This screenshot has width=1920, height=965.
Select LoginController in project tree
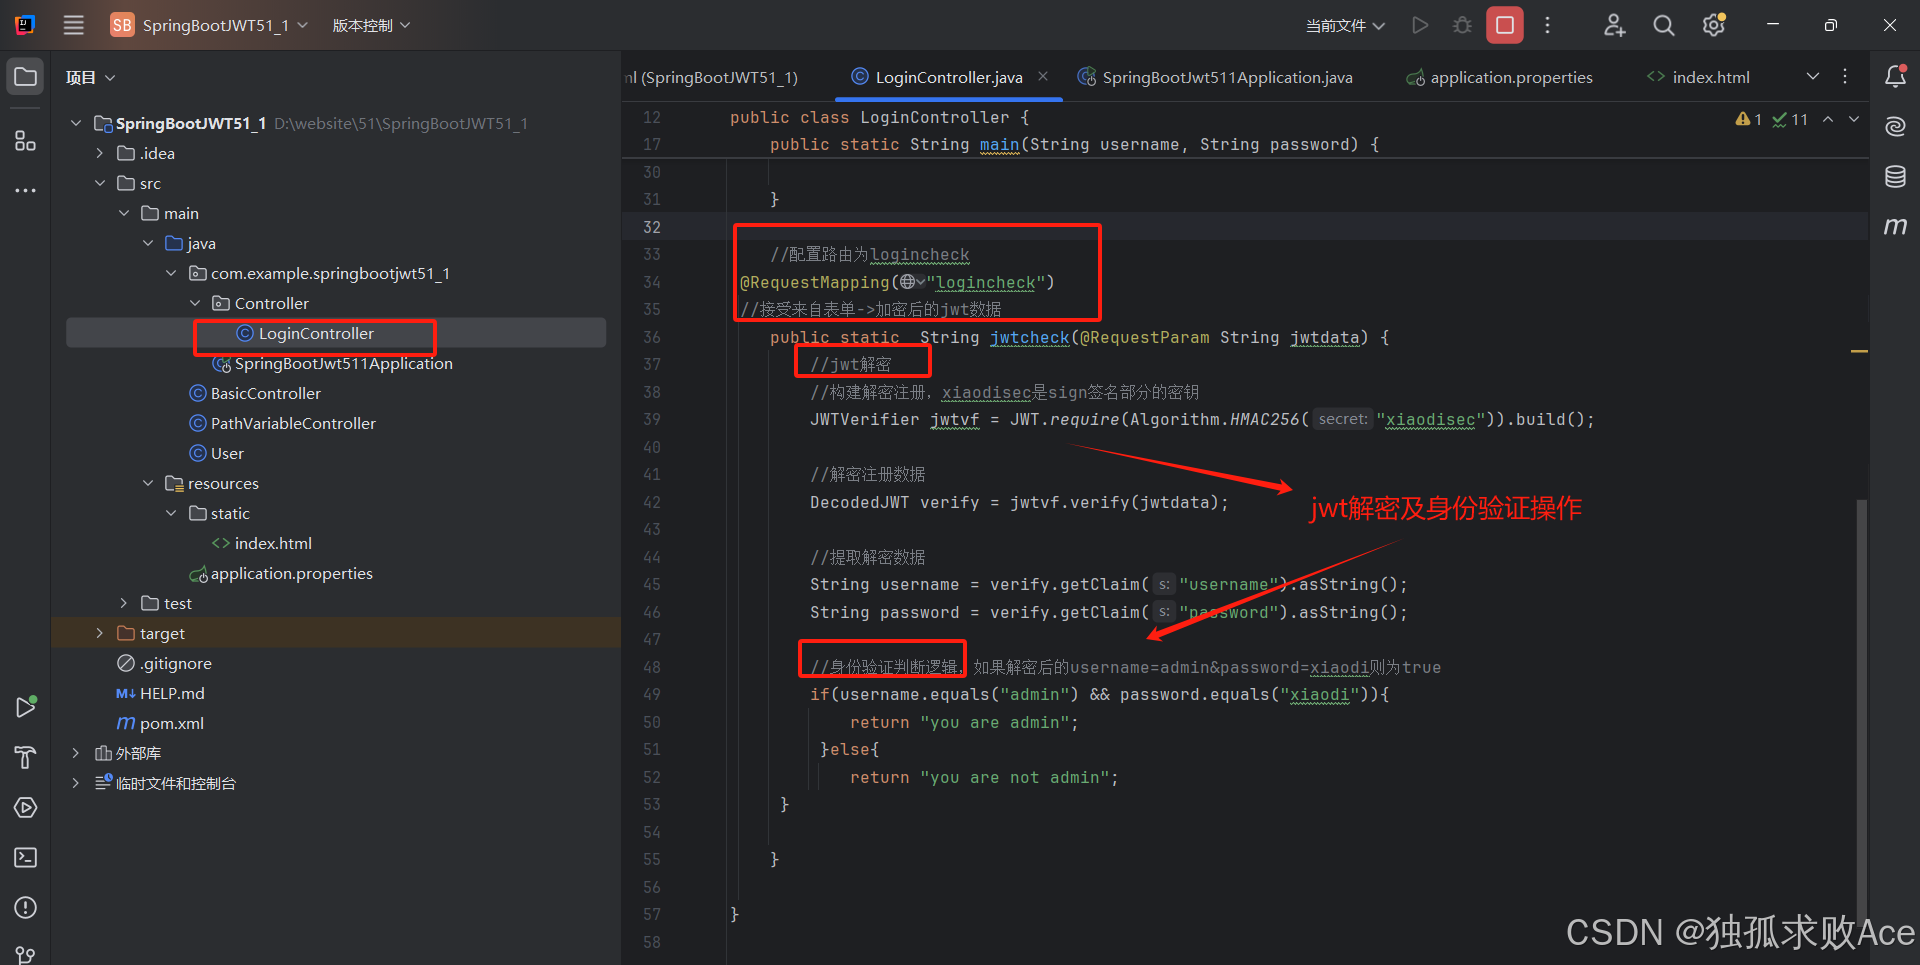point(316,333)
